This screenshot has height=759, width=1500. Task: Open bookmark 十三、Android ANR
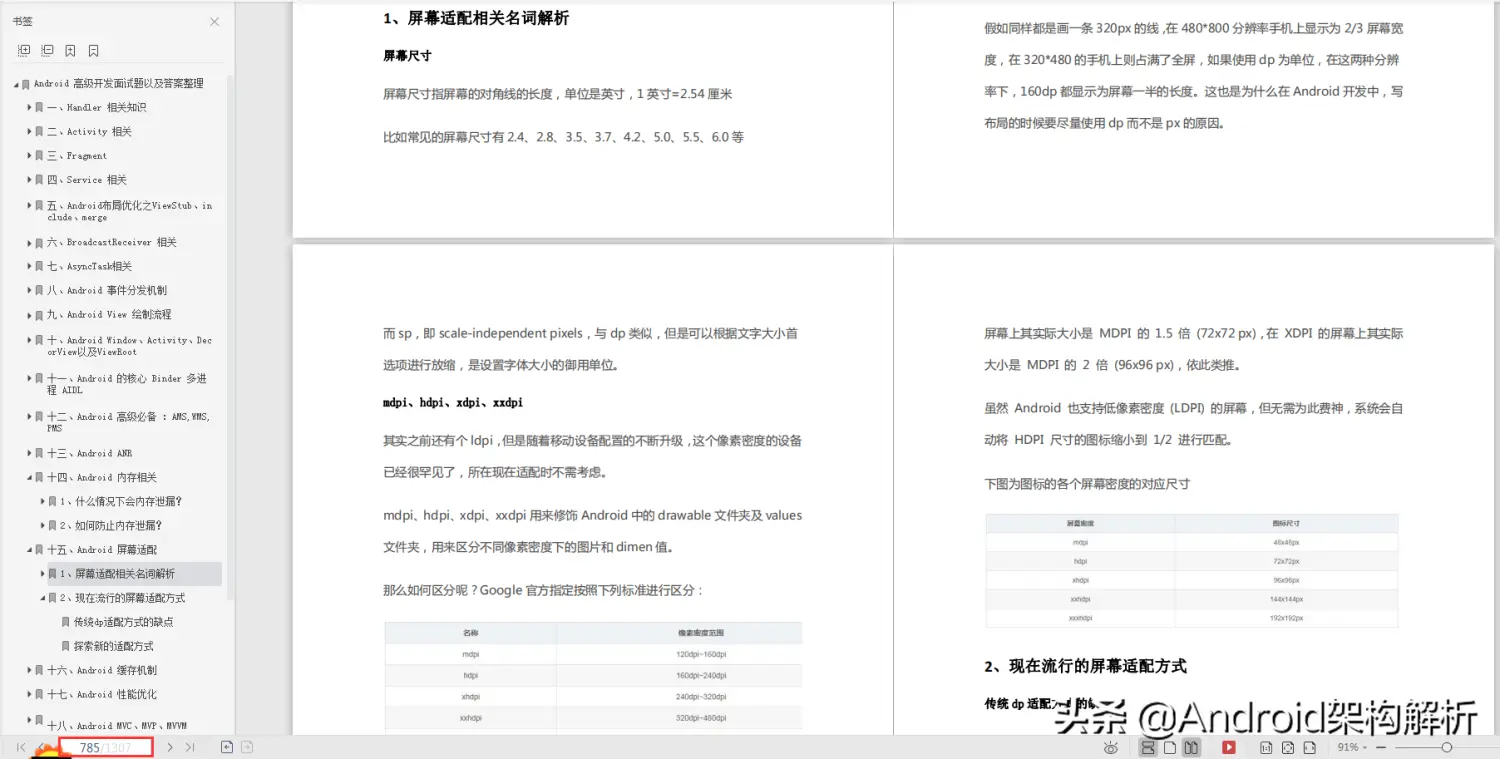pos(89,453)
